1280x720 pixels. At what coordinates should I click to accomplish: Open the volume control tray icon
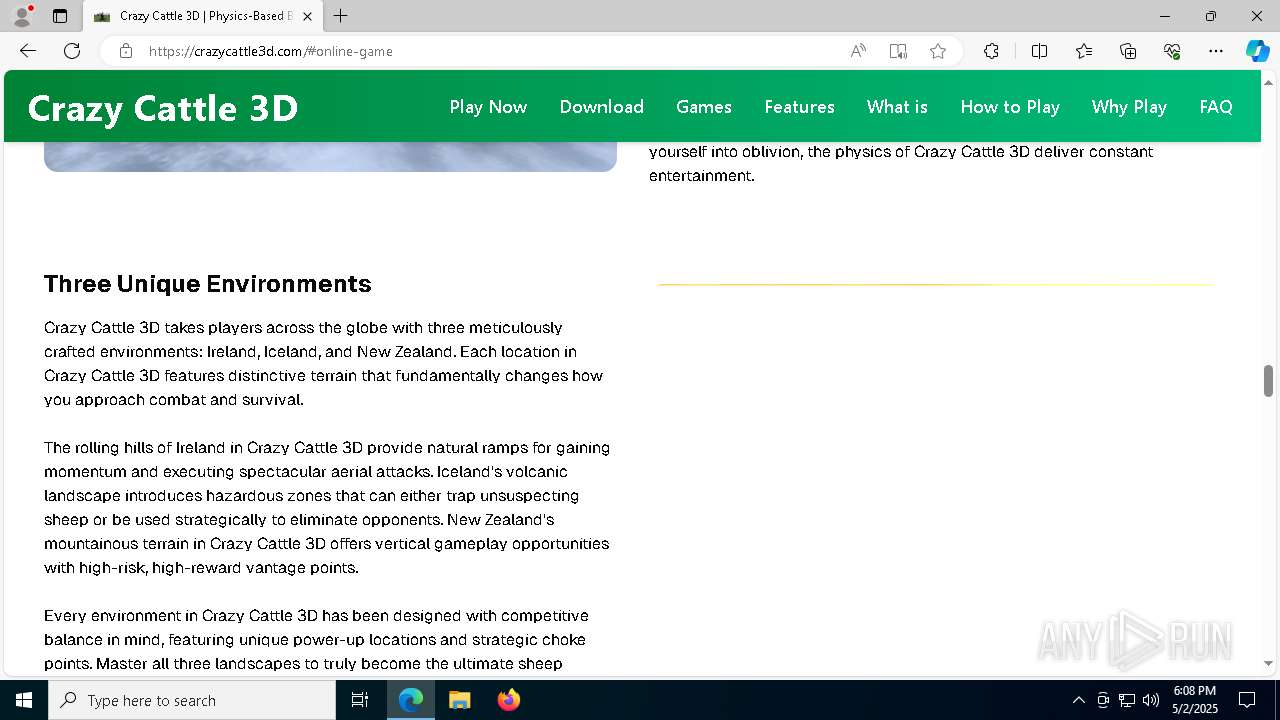tap(1151, 700)
